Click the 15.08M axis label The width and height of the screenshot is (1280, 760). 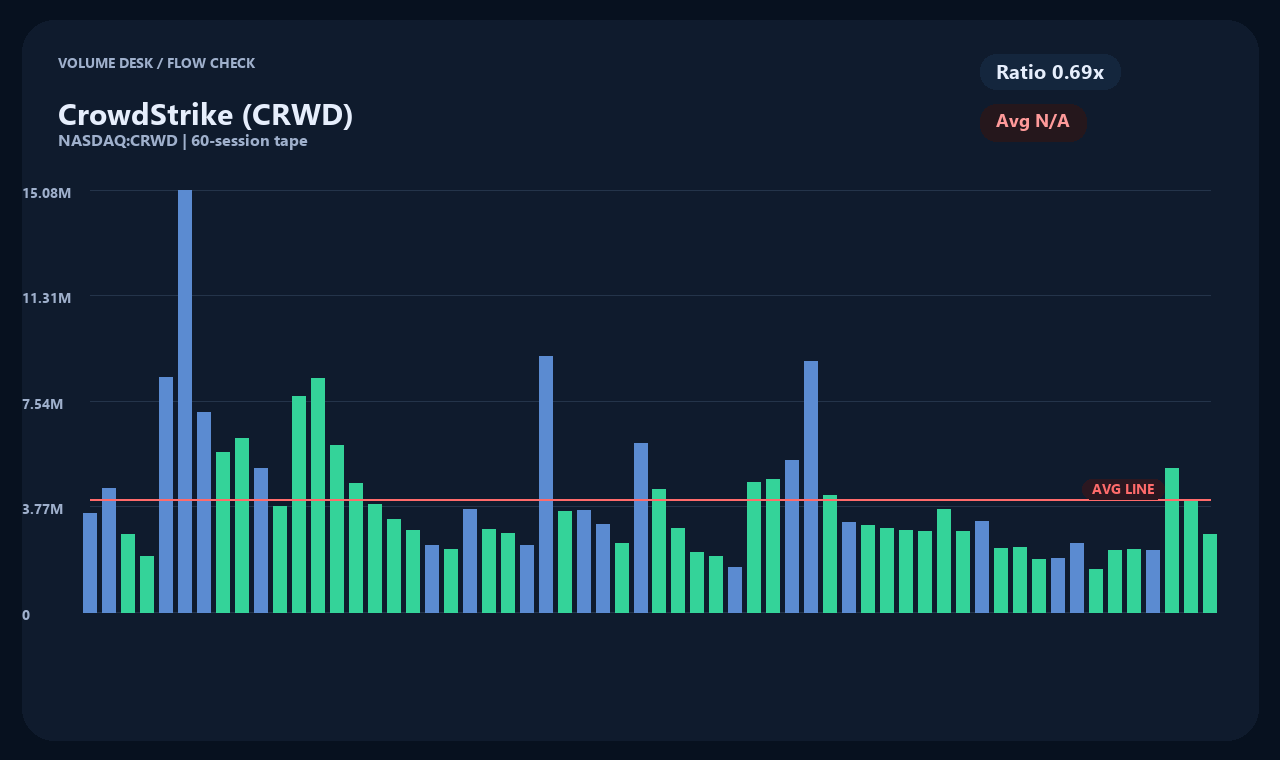47,192
